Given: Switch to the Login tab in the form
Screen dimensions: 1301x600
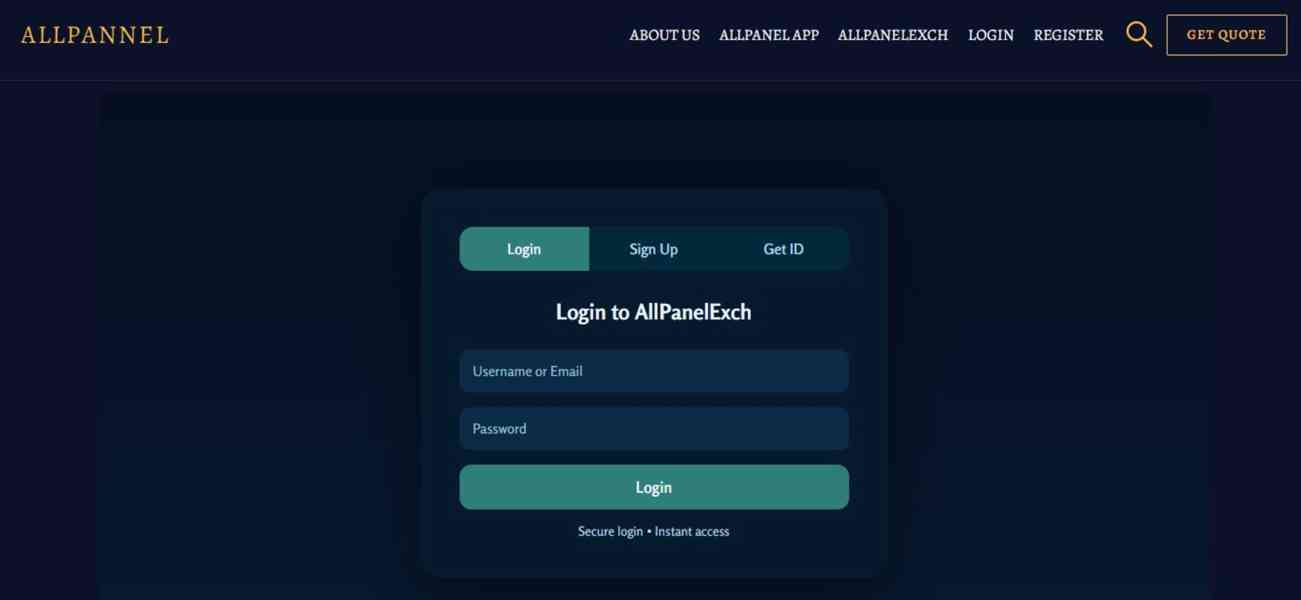Looking at the screenshot, I should click(524, 249).
